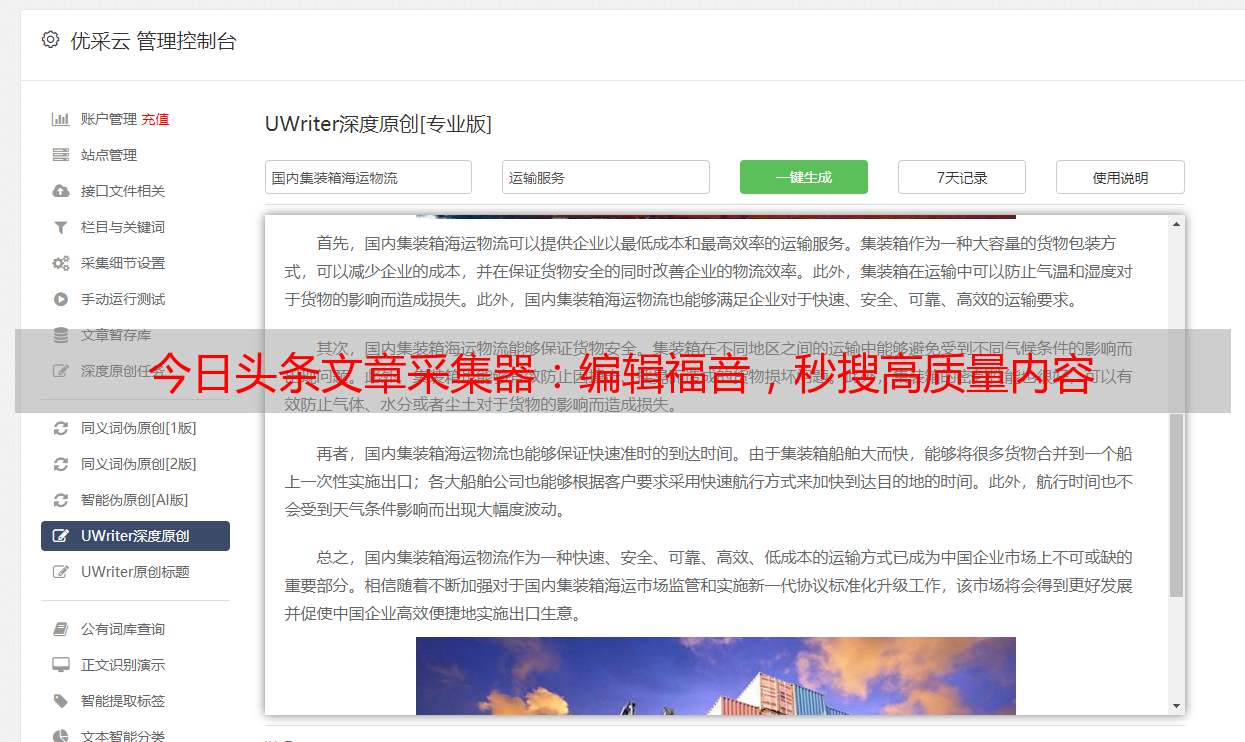Image resolution: width=1245 pixels, height=742 pixels.
Task: Click the bar chart icon for 账户管理
Action: [61, 119]
